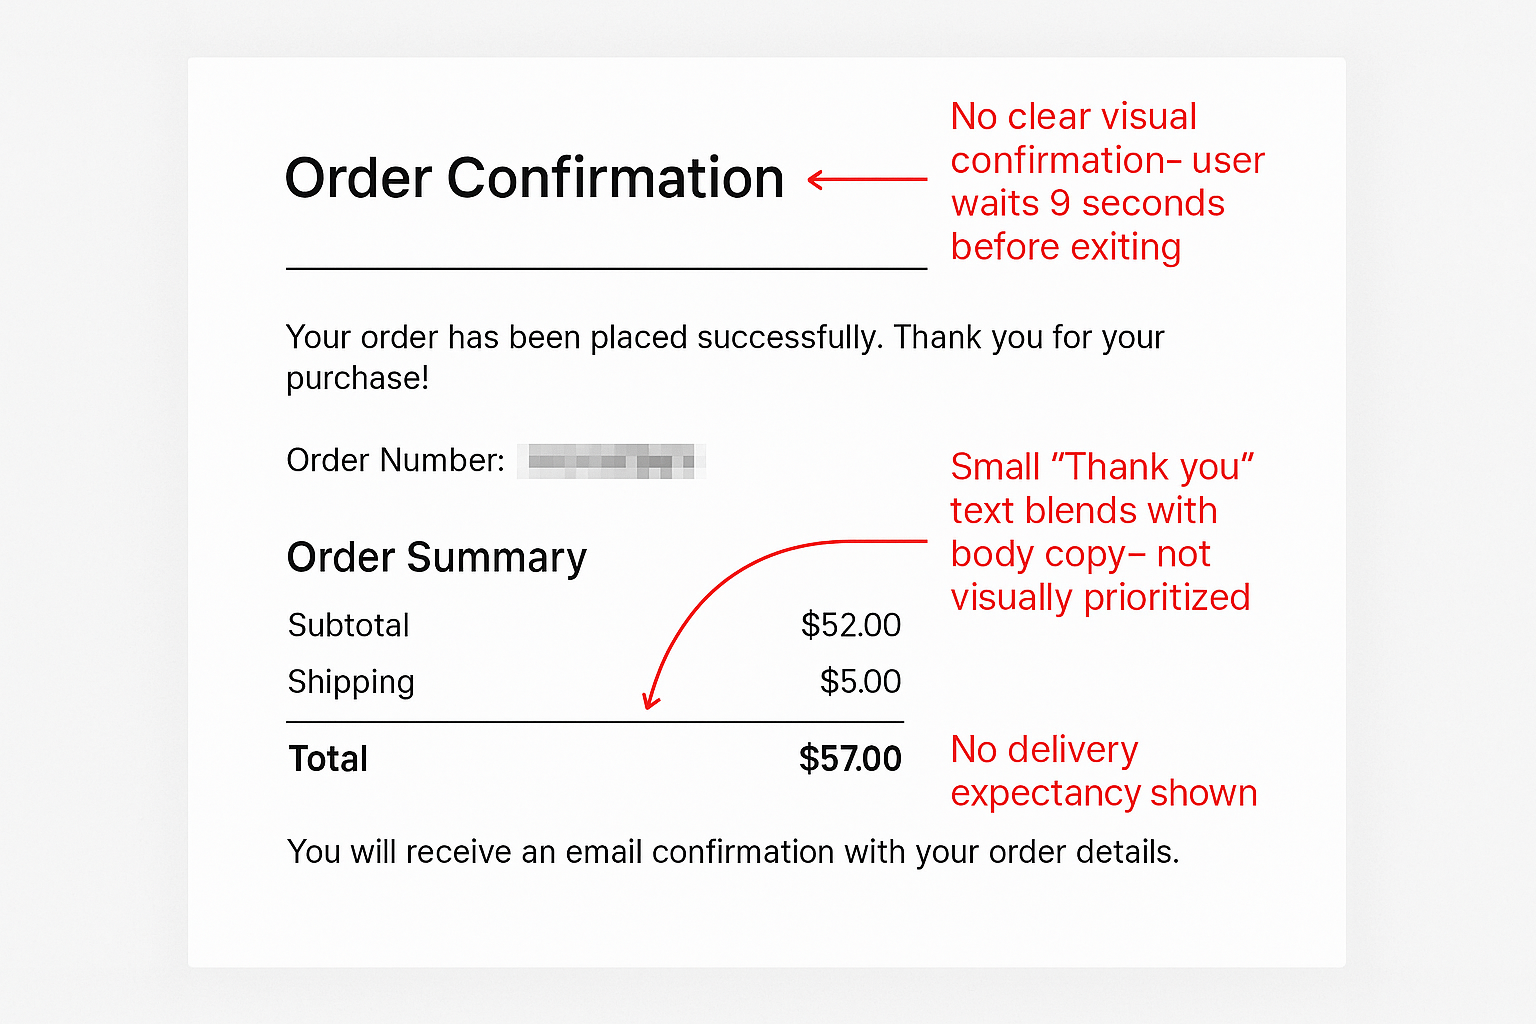
Task: Click the 'No delivery expectancy shown' note
Action: click(x=1104, y=771)
